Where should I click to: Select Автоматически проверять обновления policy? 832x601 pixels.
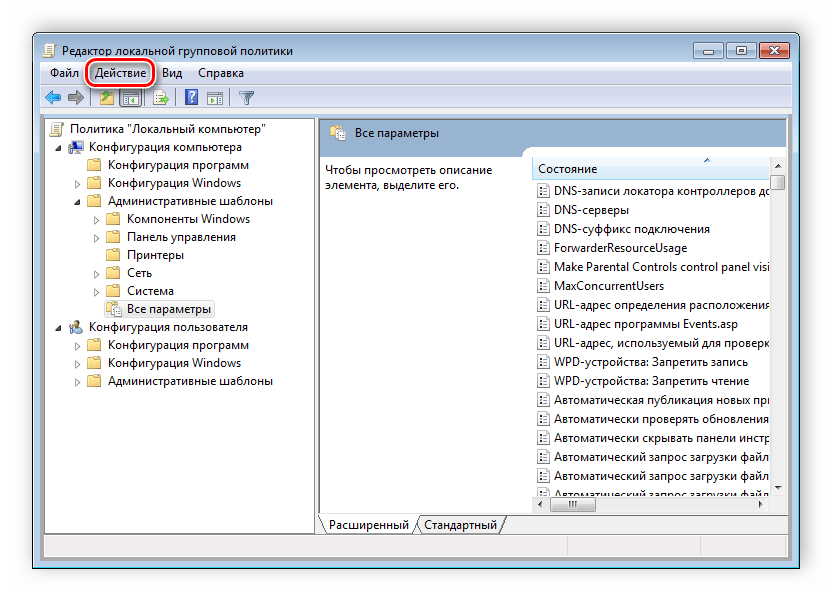(661, 420)
